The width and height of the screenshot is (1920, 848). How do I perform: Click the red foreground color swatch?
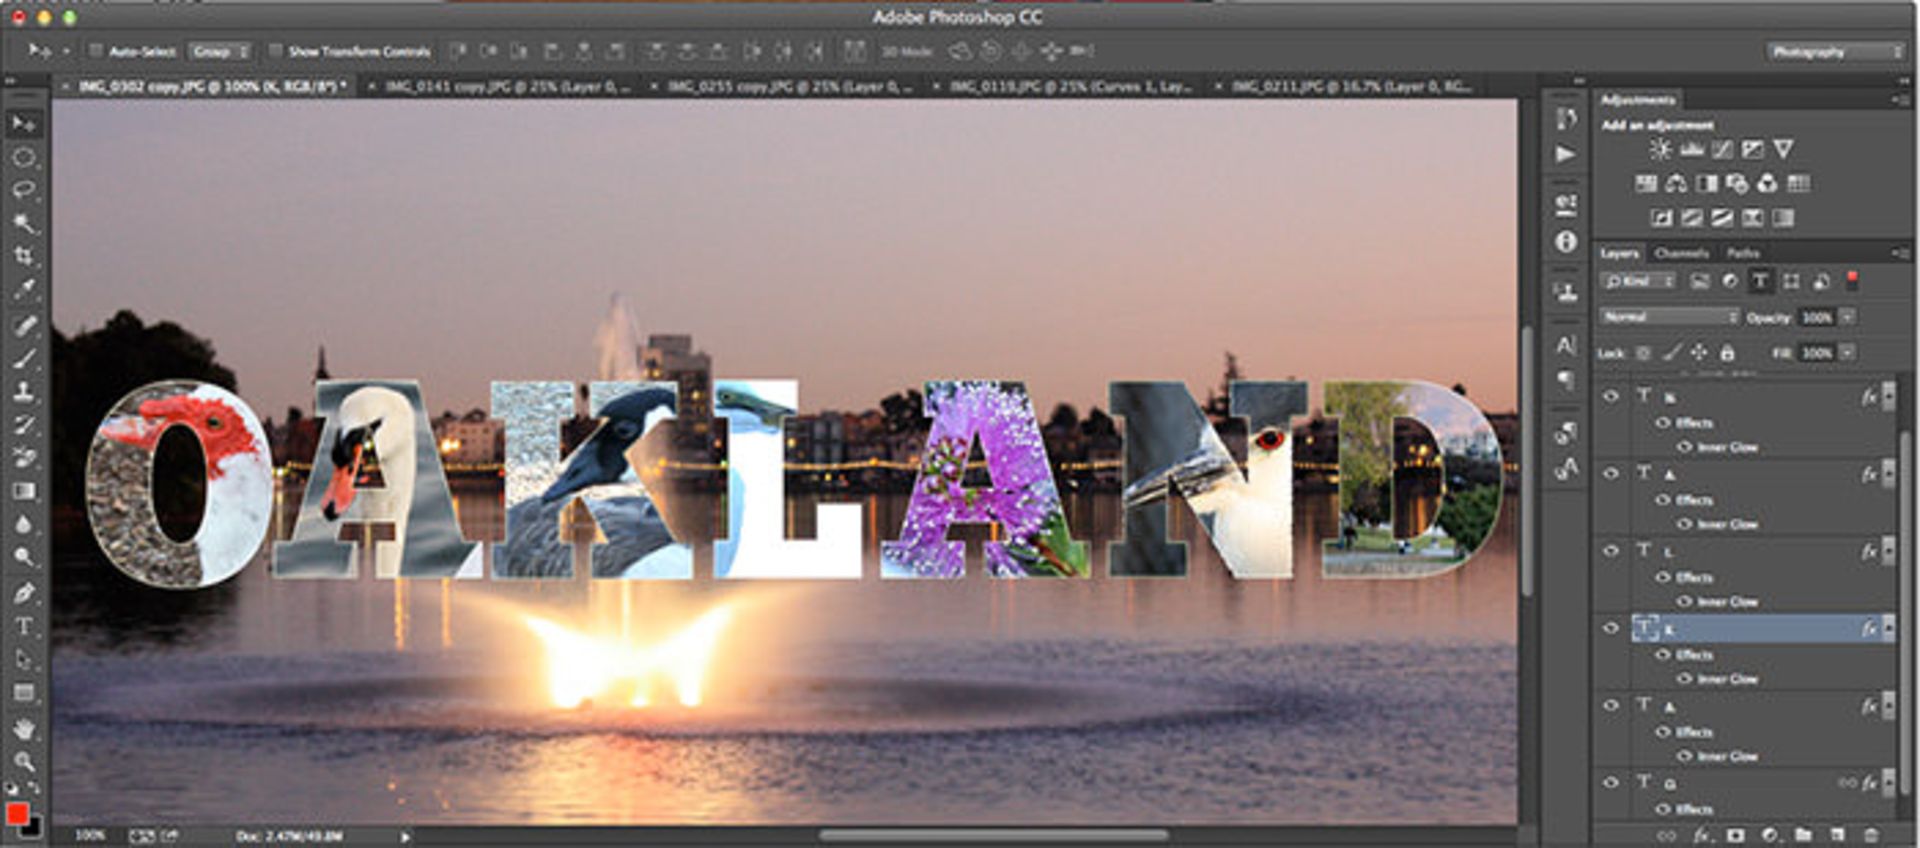16,813
